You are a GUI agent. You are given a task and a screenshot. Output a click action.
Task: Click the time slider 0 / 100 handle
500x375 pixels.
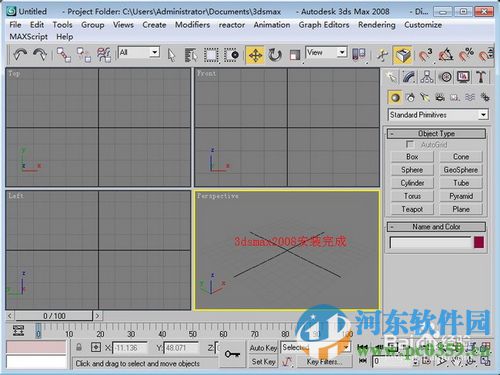(x=54, y=316)
